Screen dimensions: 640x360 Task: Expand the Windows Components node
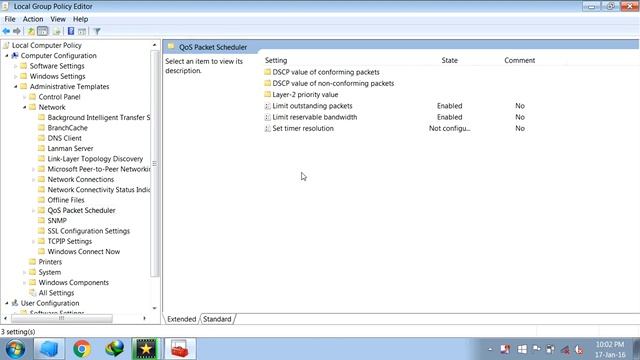[24, 282]
